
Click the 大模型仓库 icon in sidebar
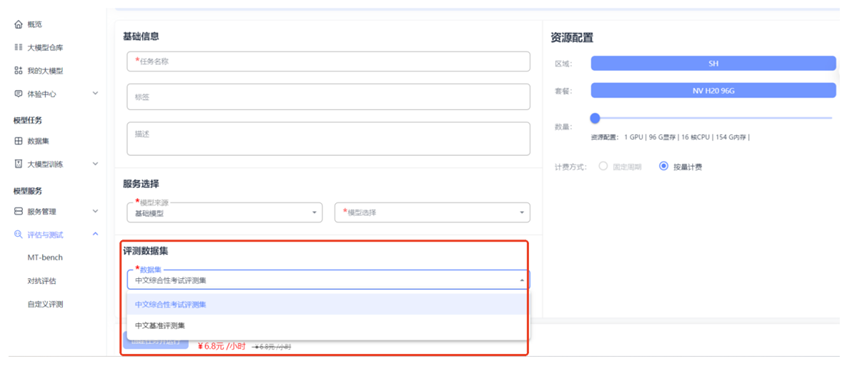(18, 48)
